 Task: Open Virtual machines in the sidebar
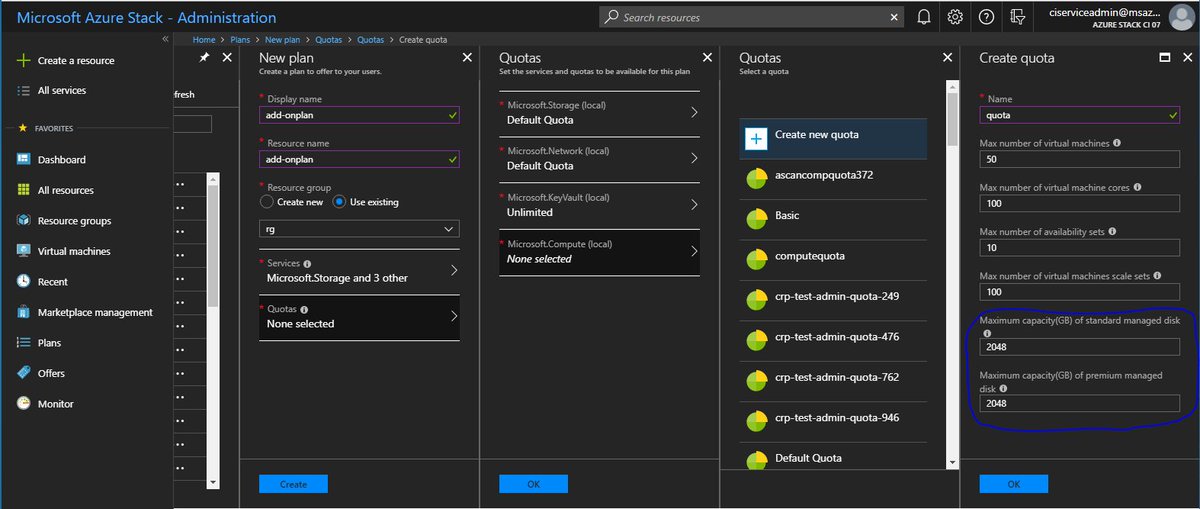coord(74,251)
